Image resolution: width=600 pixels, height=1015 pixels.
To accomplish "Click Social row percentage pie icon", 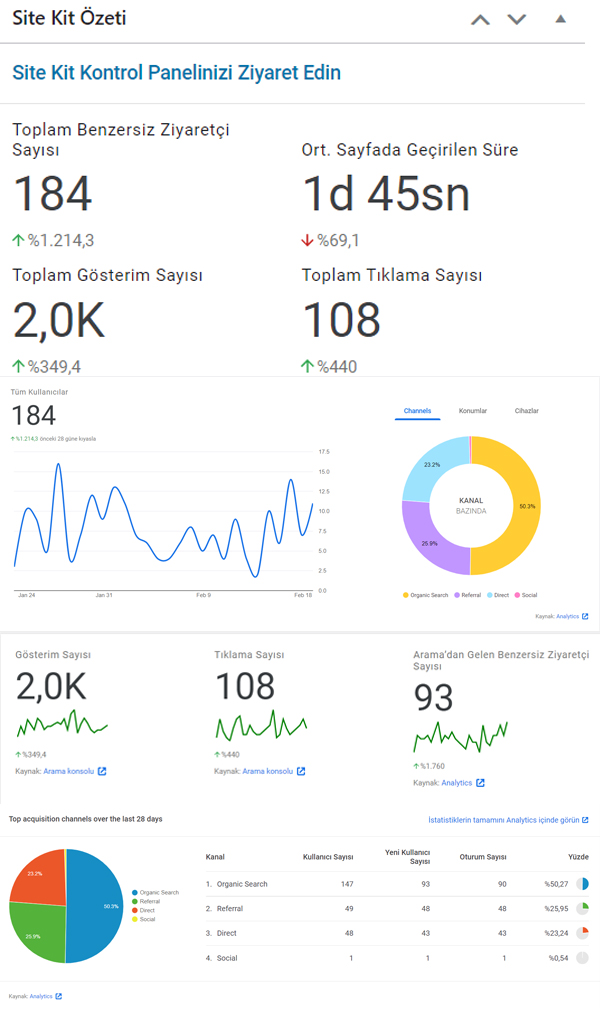I will [x=583, y=957].
